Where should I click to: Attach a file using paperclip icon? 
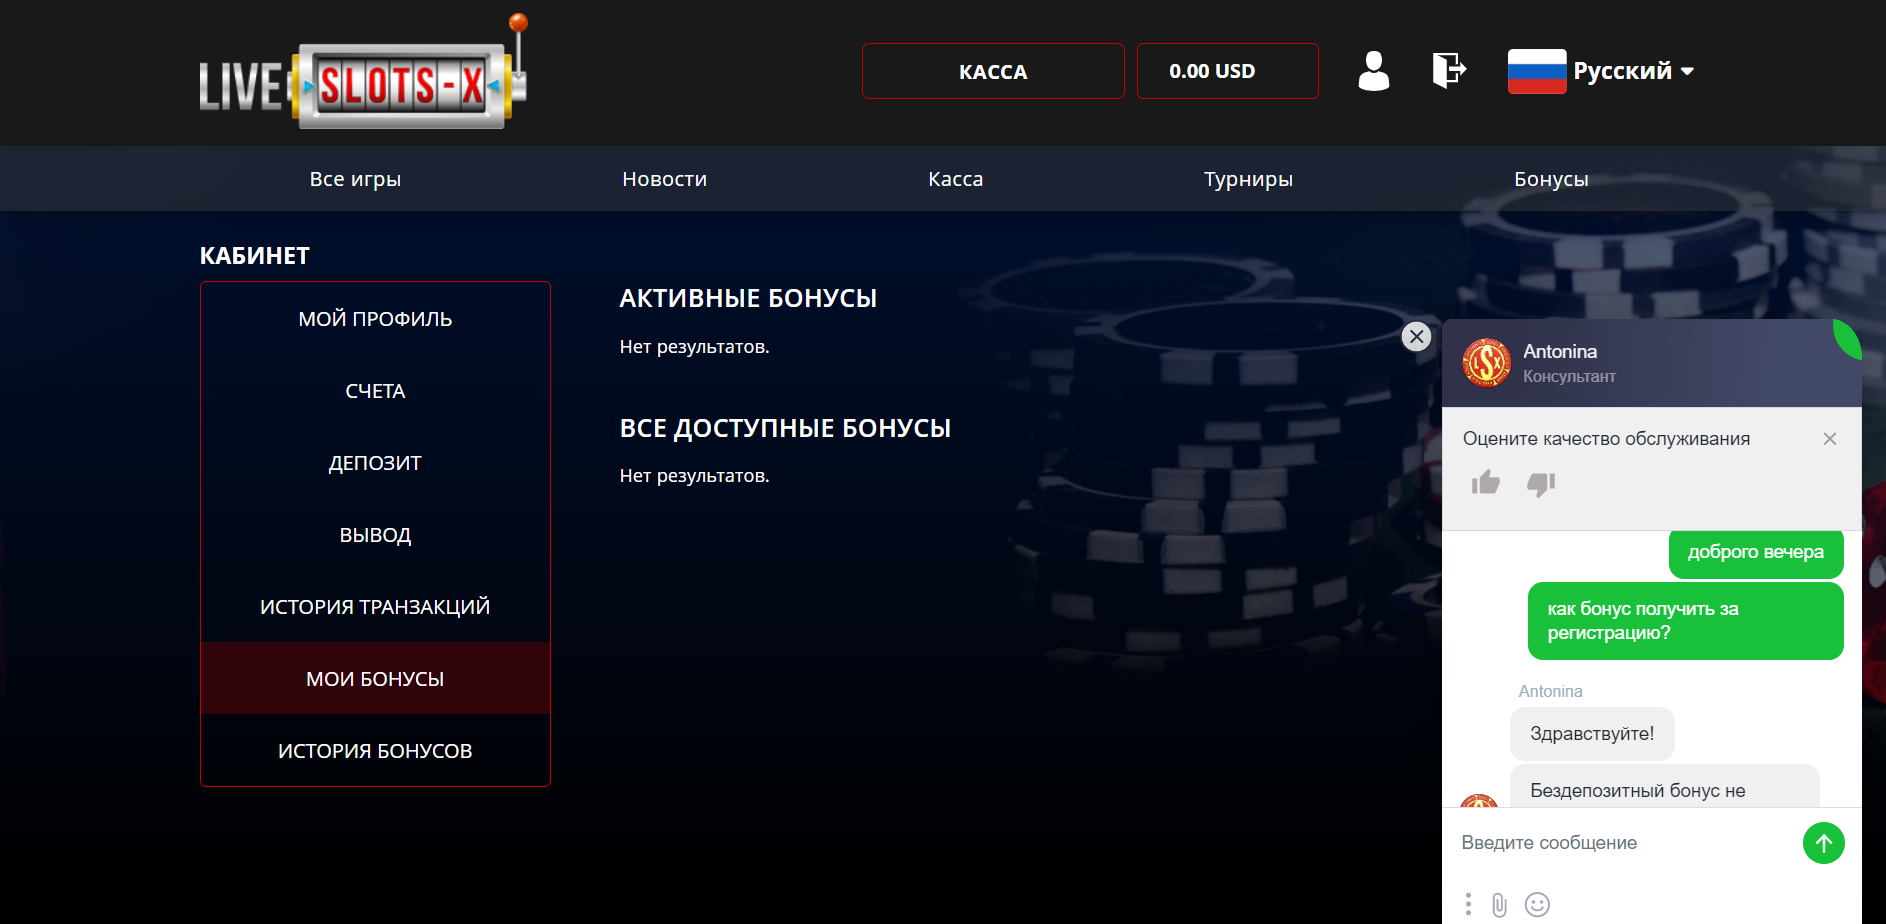tap(1499, 905)
